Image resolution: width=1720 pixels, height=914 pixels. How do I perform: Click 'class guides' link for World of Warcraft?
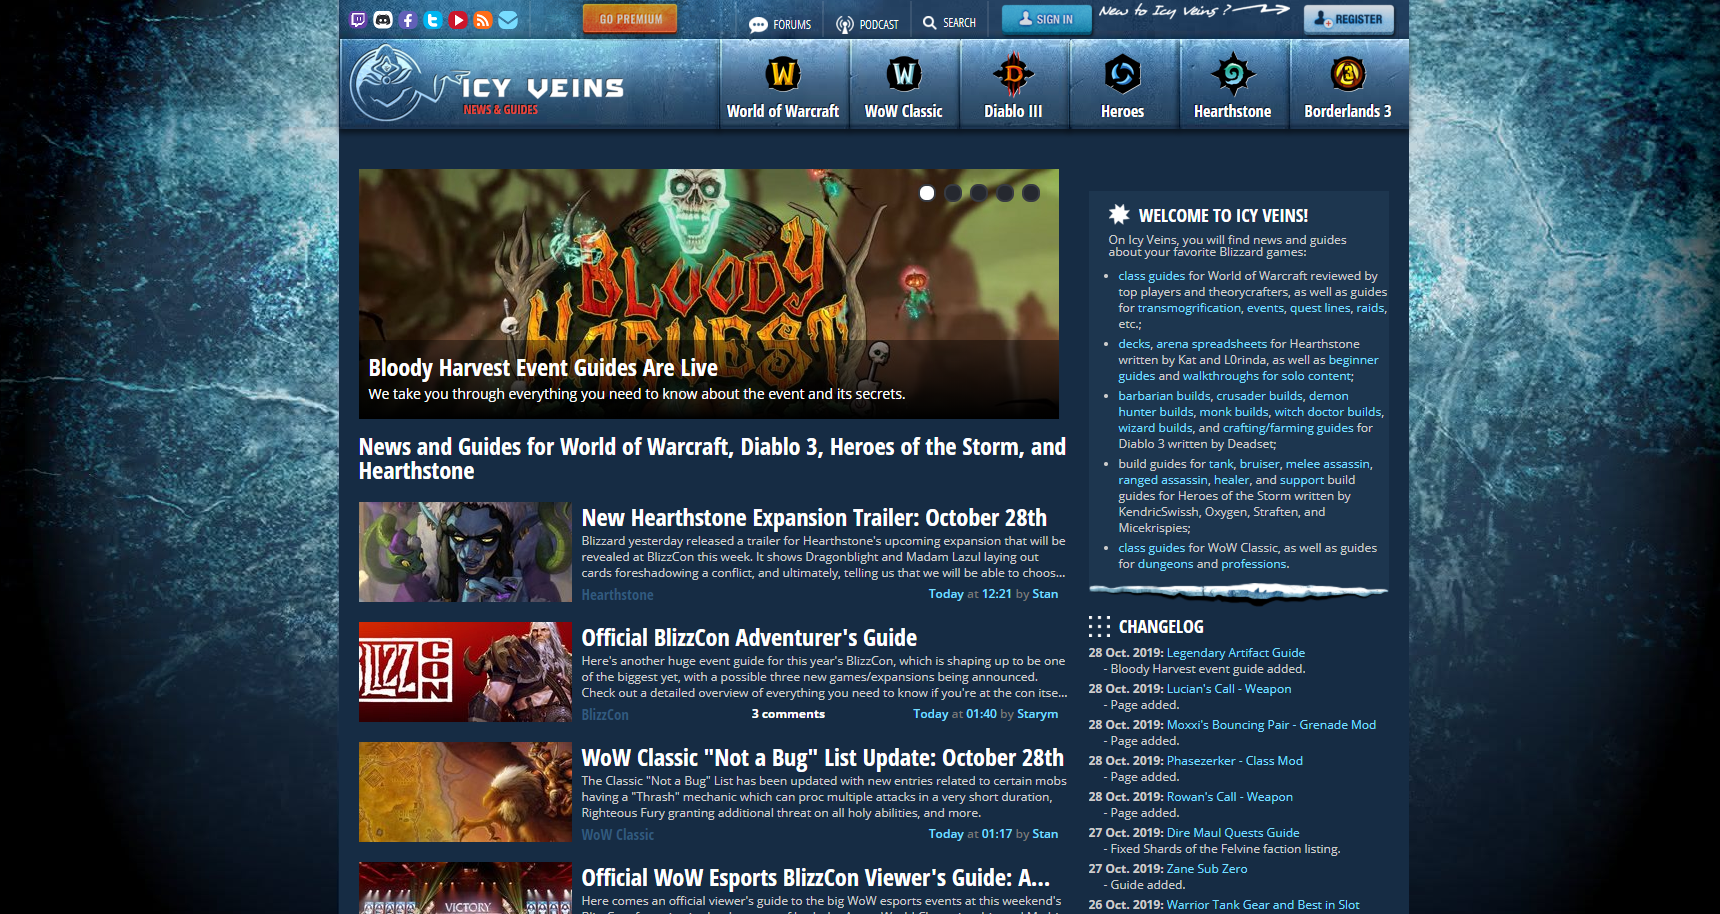click(1151, 276)
